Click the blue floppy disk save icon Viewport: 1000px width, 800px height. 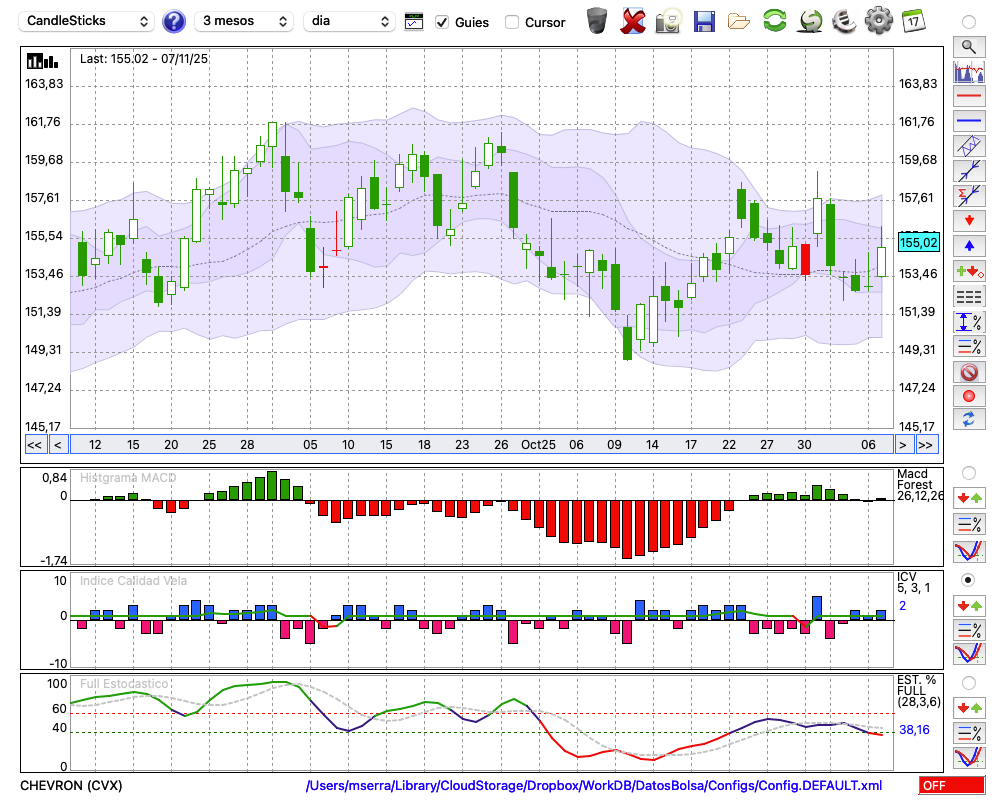pyautogui.click(x=704, y=21)
